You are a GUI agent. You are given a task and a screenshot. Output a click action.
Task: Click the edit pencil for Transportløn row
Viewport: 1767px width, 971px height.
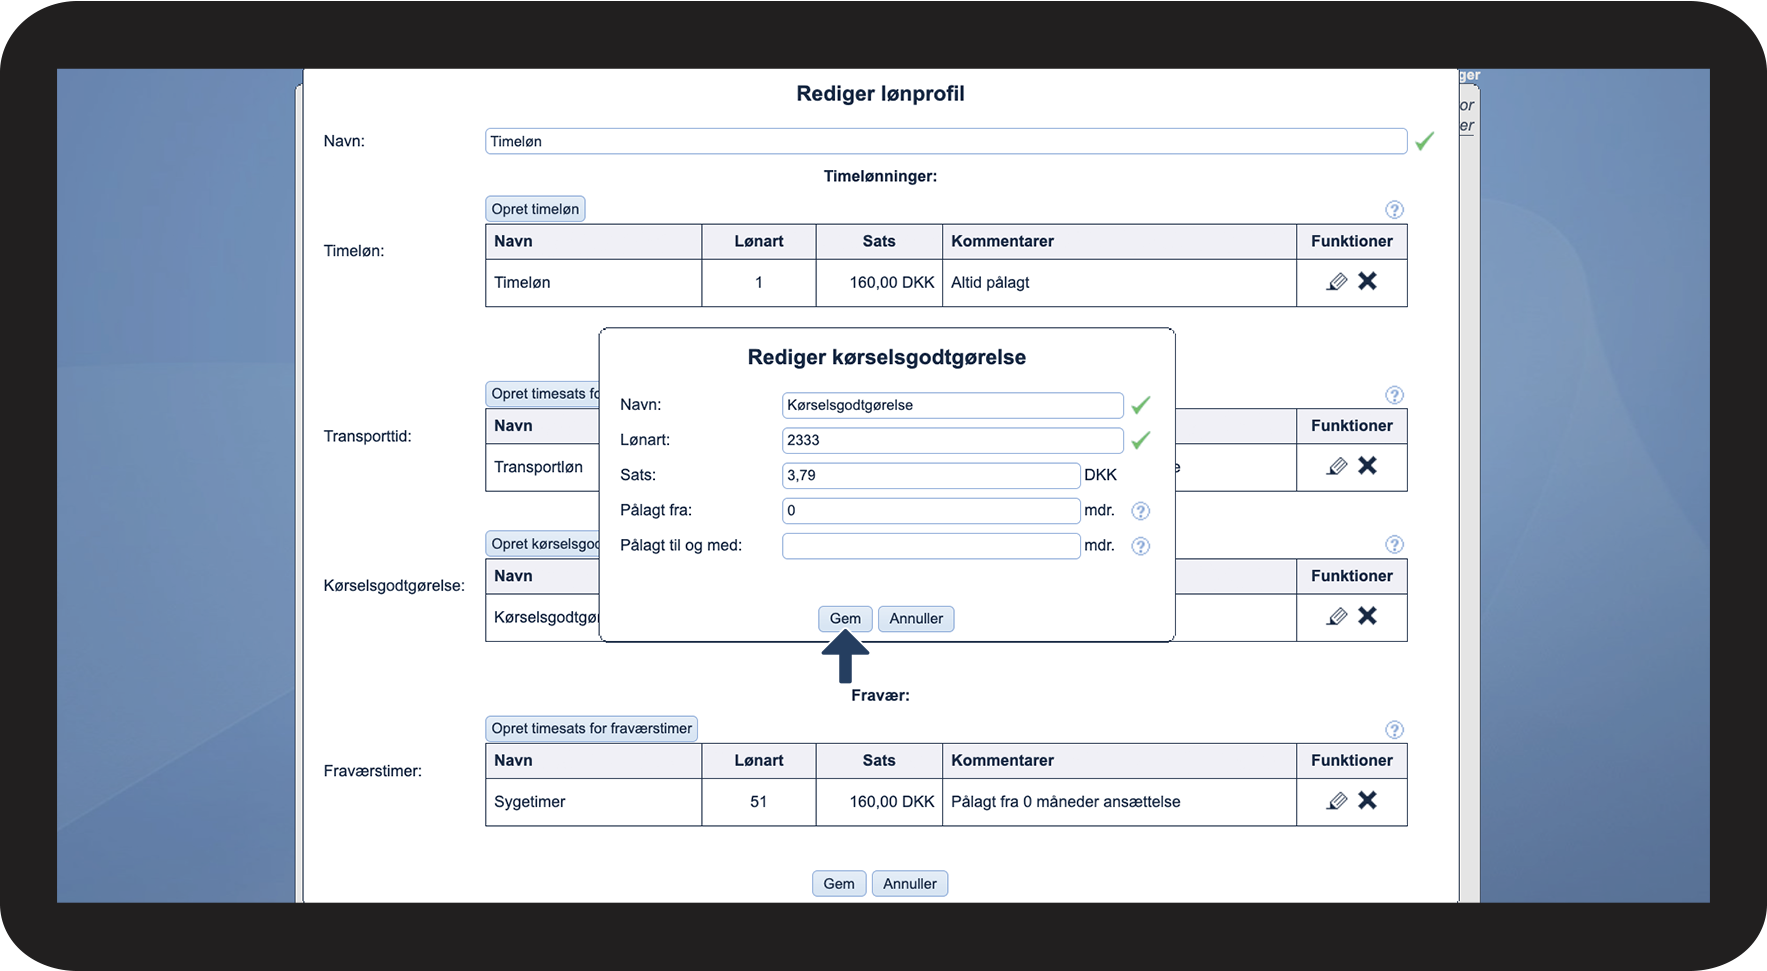point(1337,466)
